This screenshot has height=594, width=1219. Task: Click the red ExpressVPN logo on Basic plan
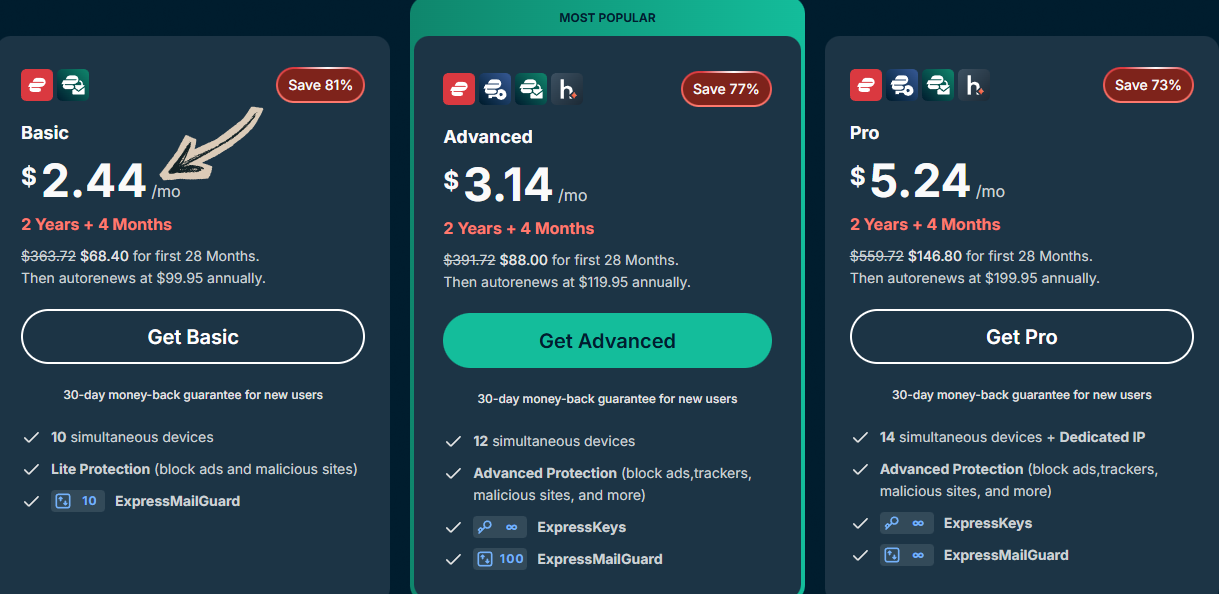[x=37, y=85]
